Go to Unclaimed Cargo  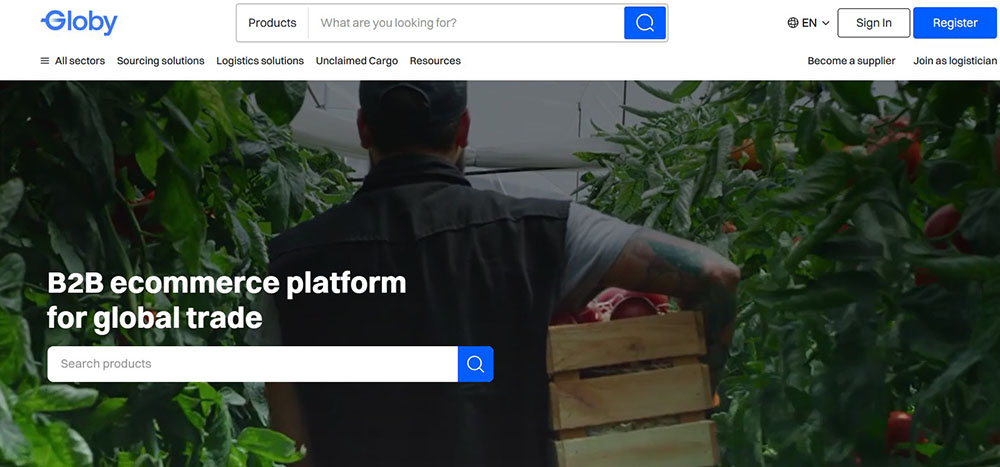pos(357,61)
